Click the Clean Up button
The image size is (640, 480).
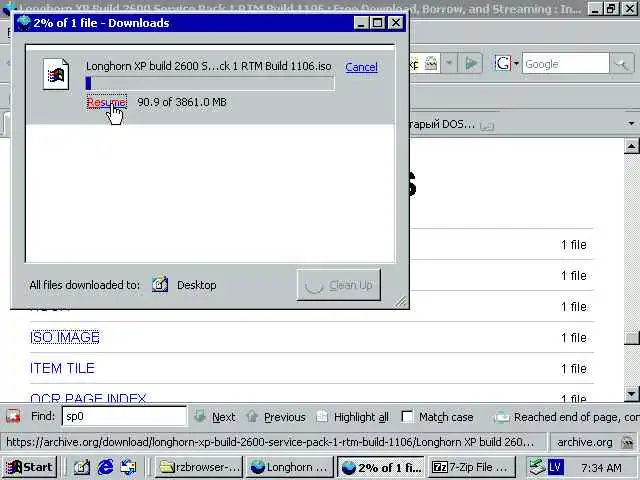point(339,285)
